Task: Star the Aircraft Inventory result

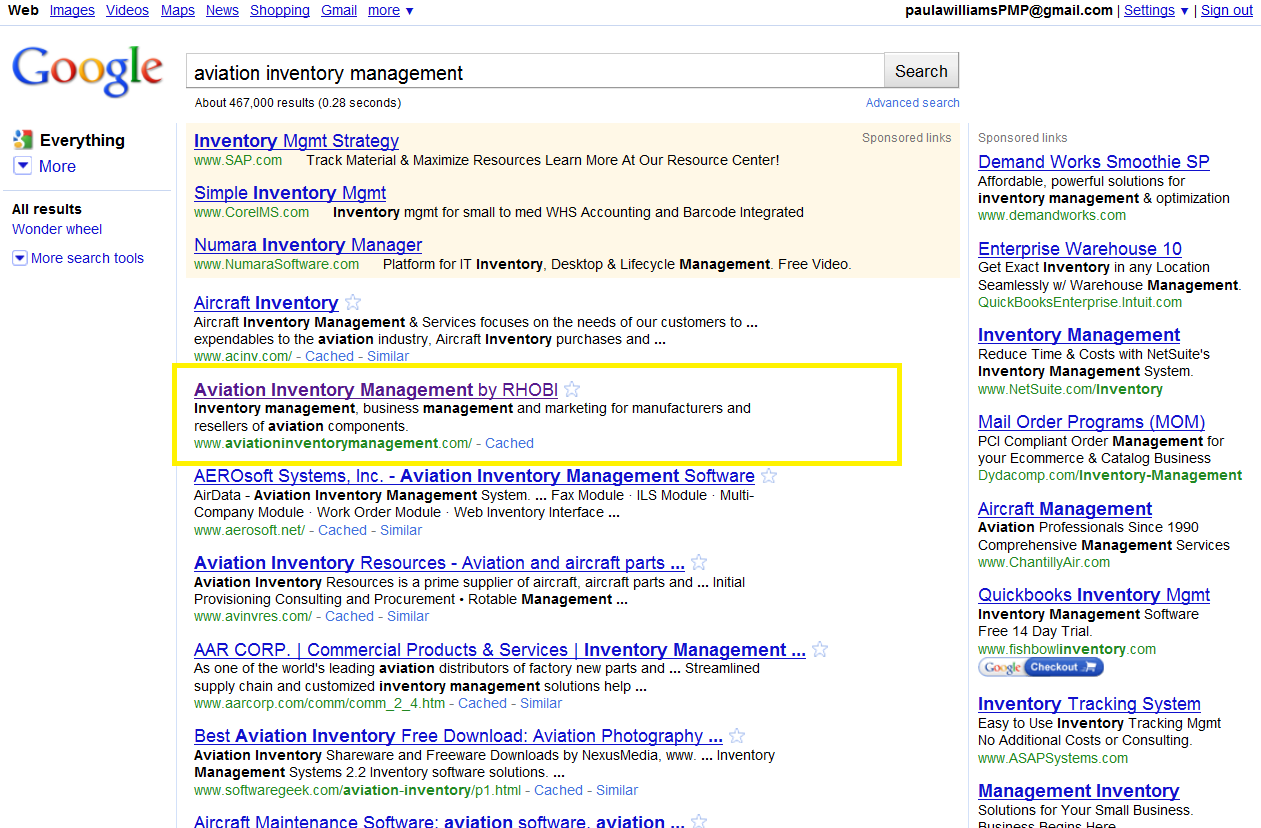Action: click(352, 302)
